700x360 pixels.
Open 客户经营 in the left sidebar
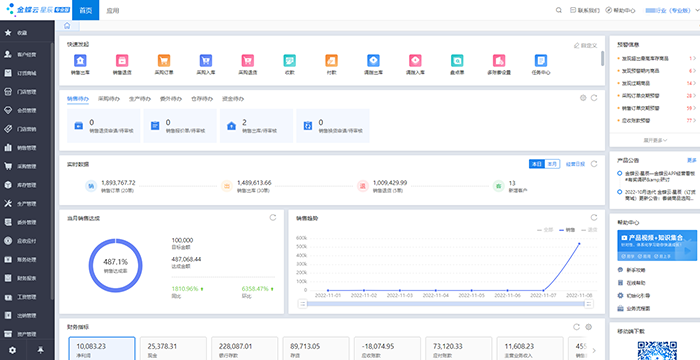point(27,54)
